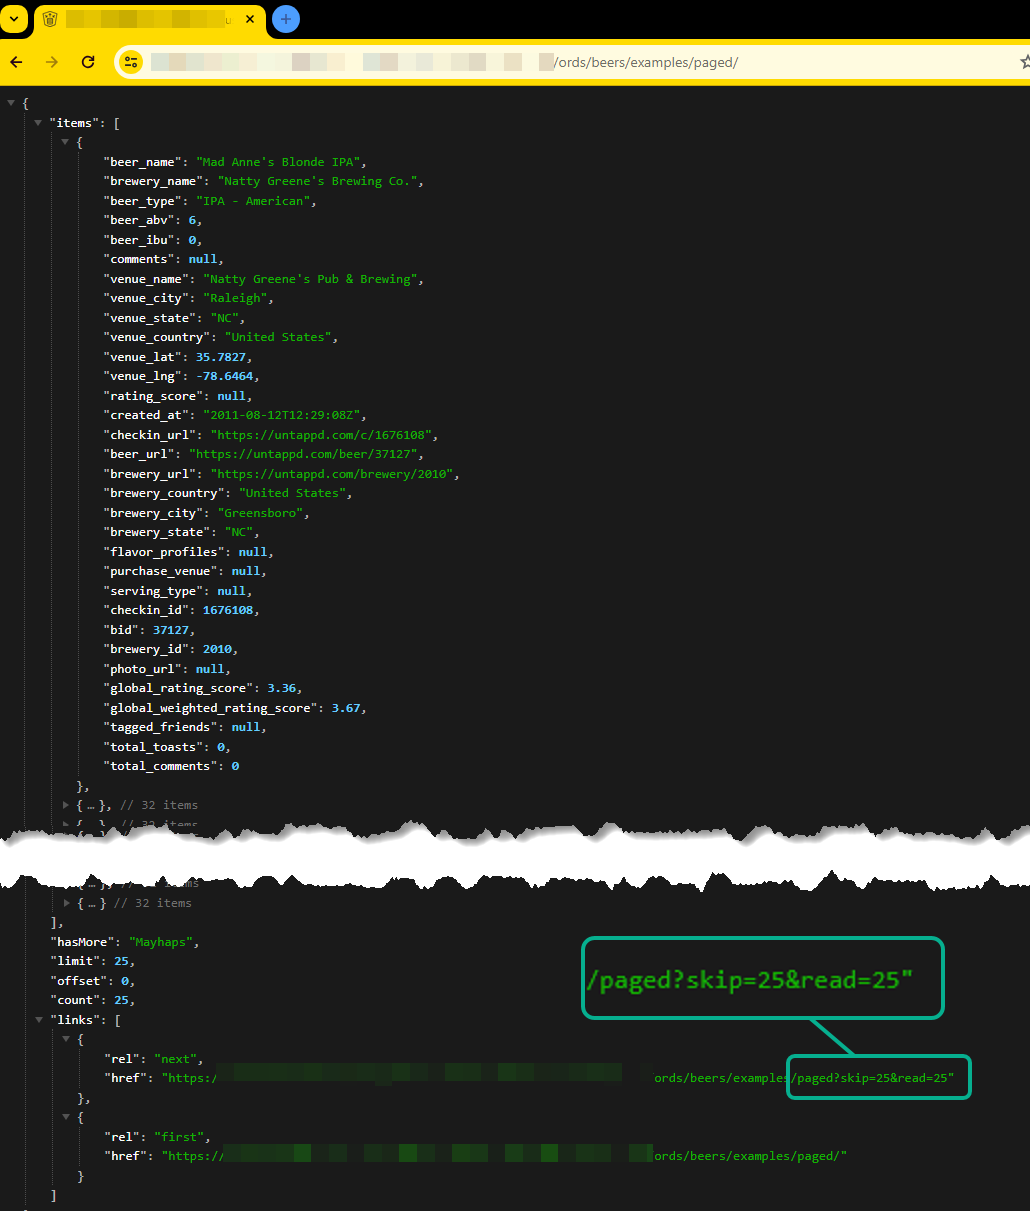Close the current browser tab
1030x1211 pixels.
click(250, 19)
